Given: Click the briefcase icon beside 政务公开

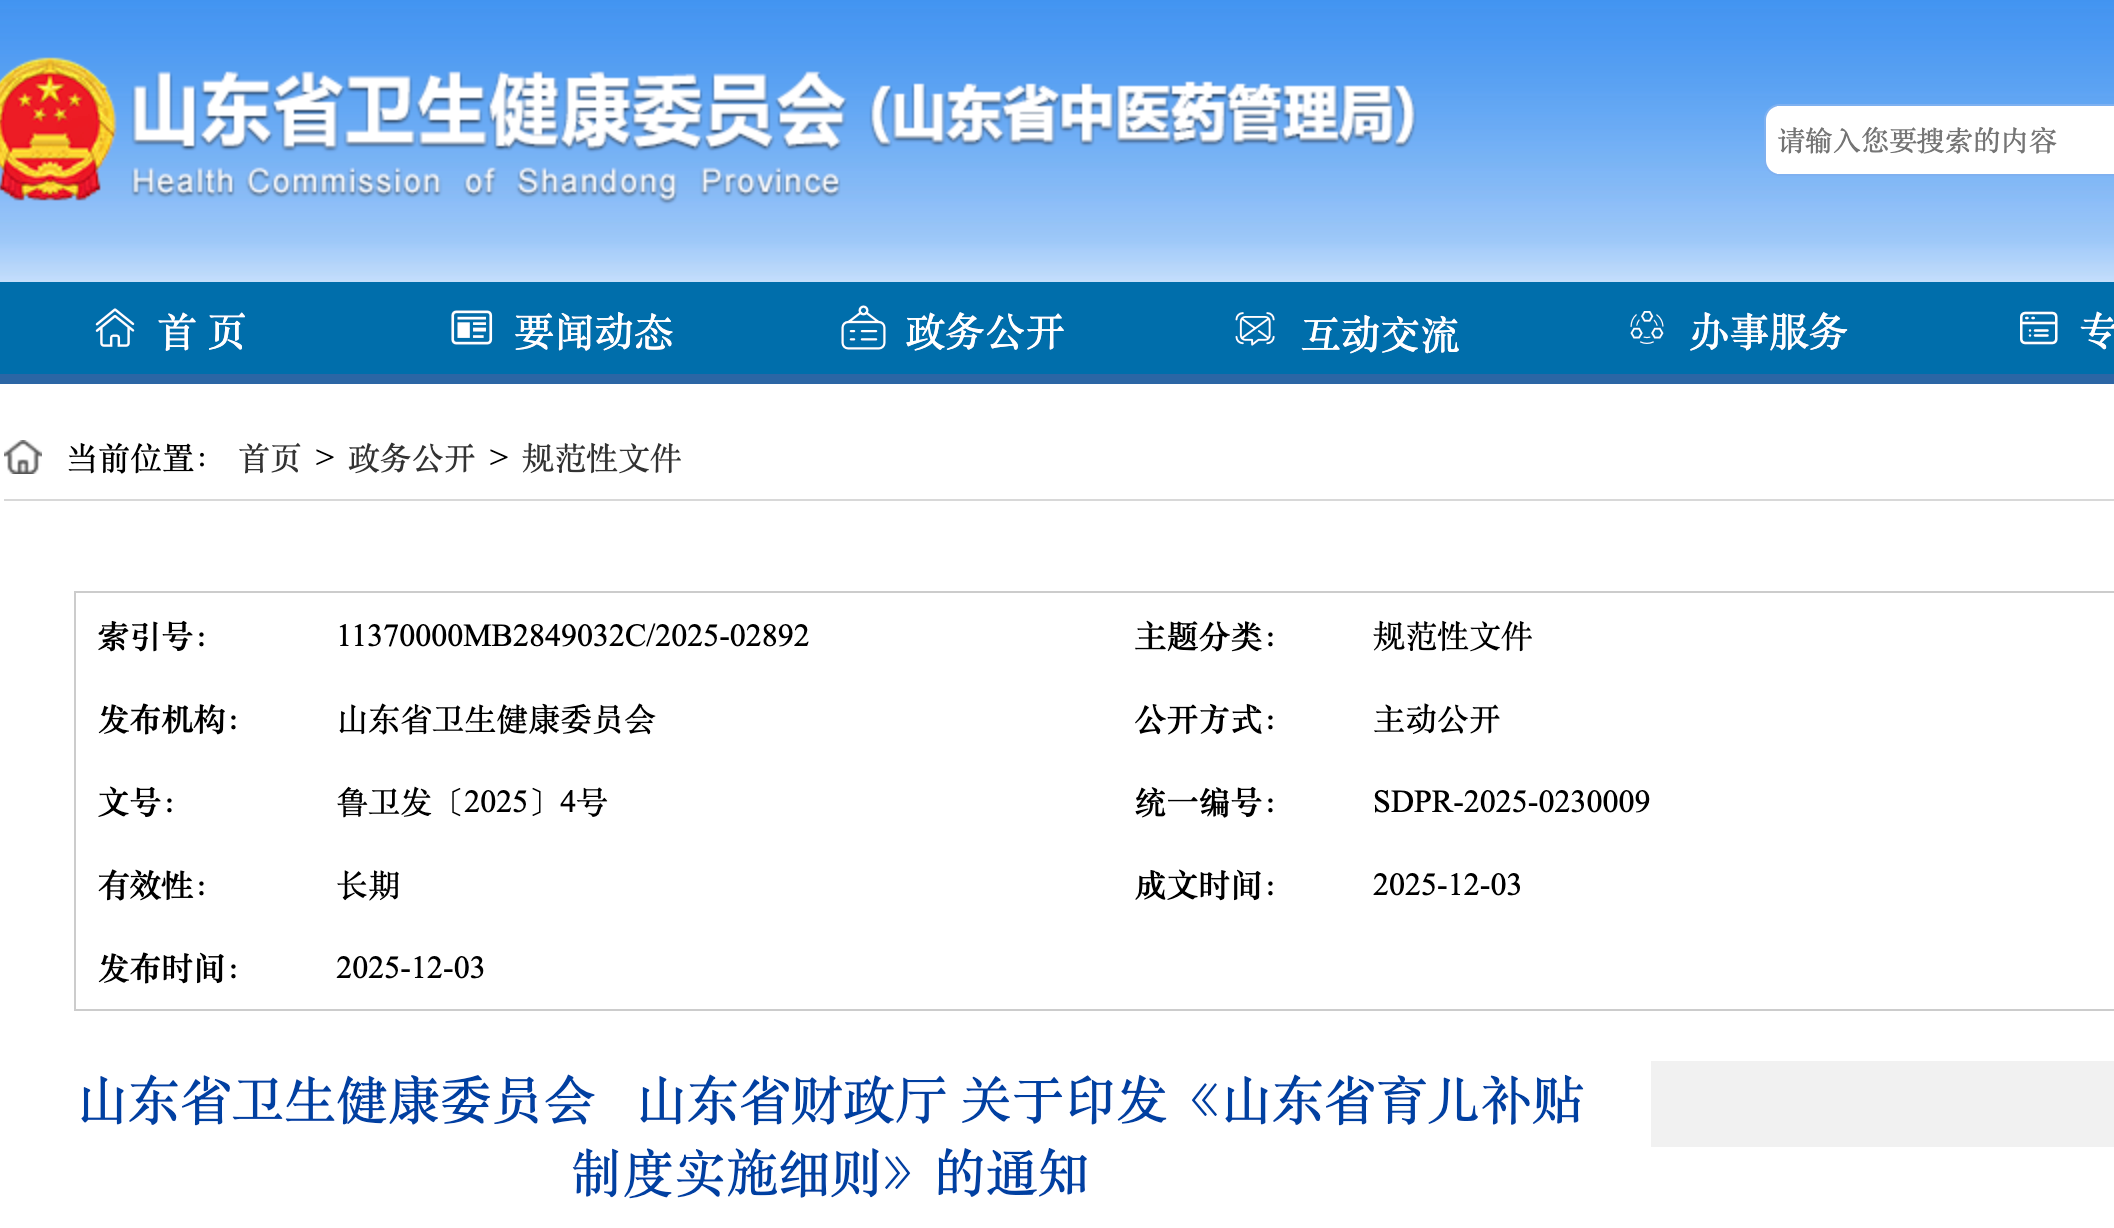Looking at the screenshot, I should pyautogui.click(x=863, y=329).
